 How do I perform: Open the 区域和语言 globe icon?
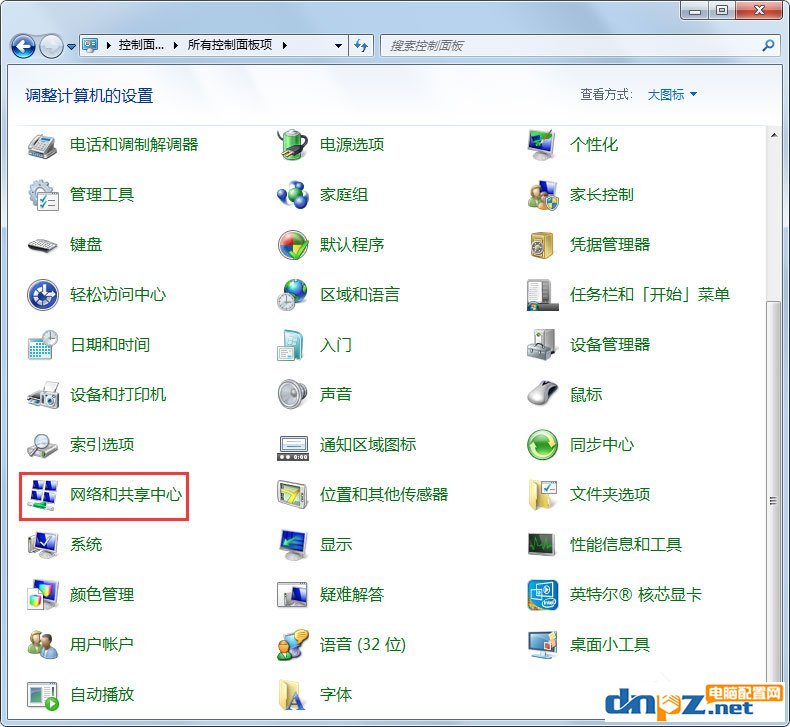coord(293,295)
